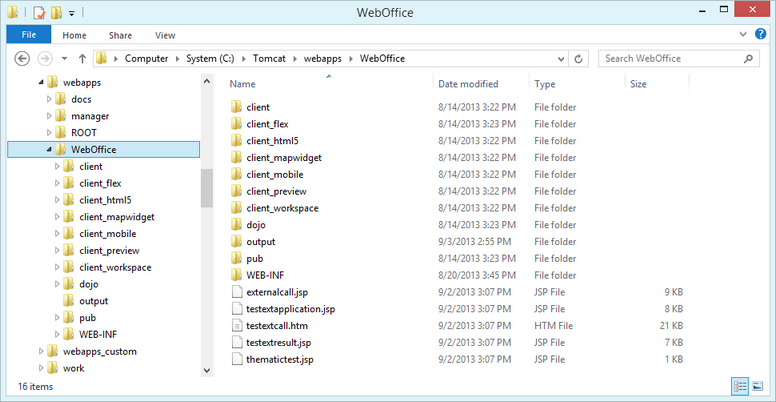
Task: Click the navigation pane scroll up arrow
Action: 207,82
